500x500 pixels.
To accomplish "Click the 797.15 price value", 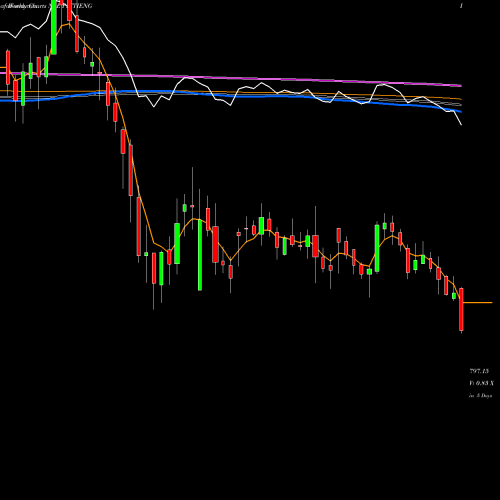I will [479, 371].
